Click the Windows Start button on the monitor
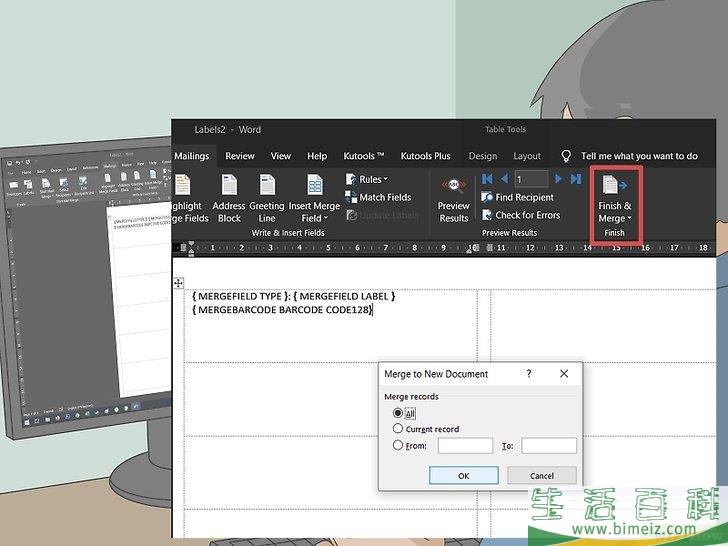This screenshot has height=546, width=728. pyautogui.click(x=27, y=422)
